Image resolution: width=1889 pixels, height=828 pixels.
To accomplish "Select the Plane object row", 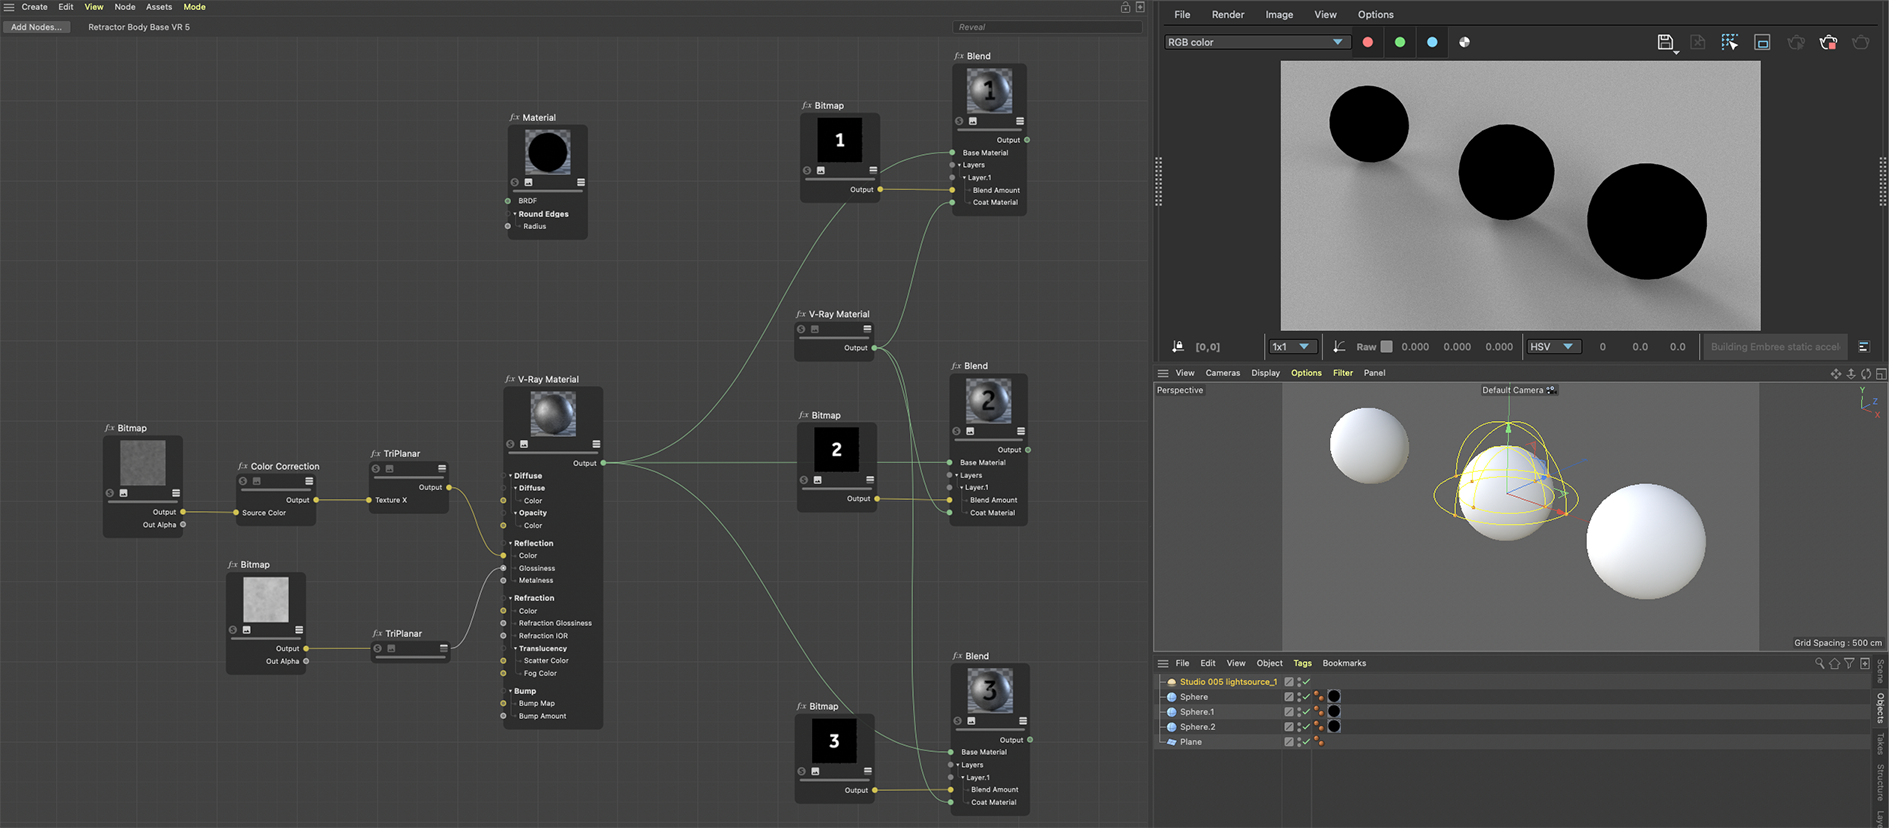I will [x=1191, y=742].
